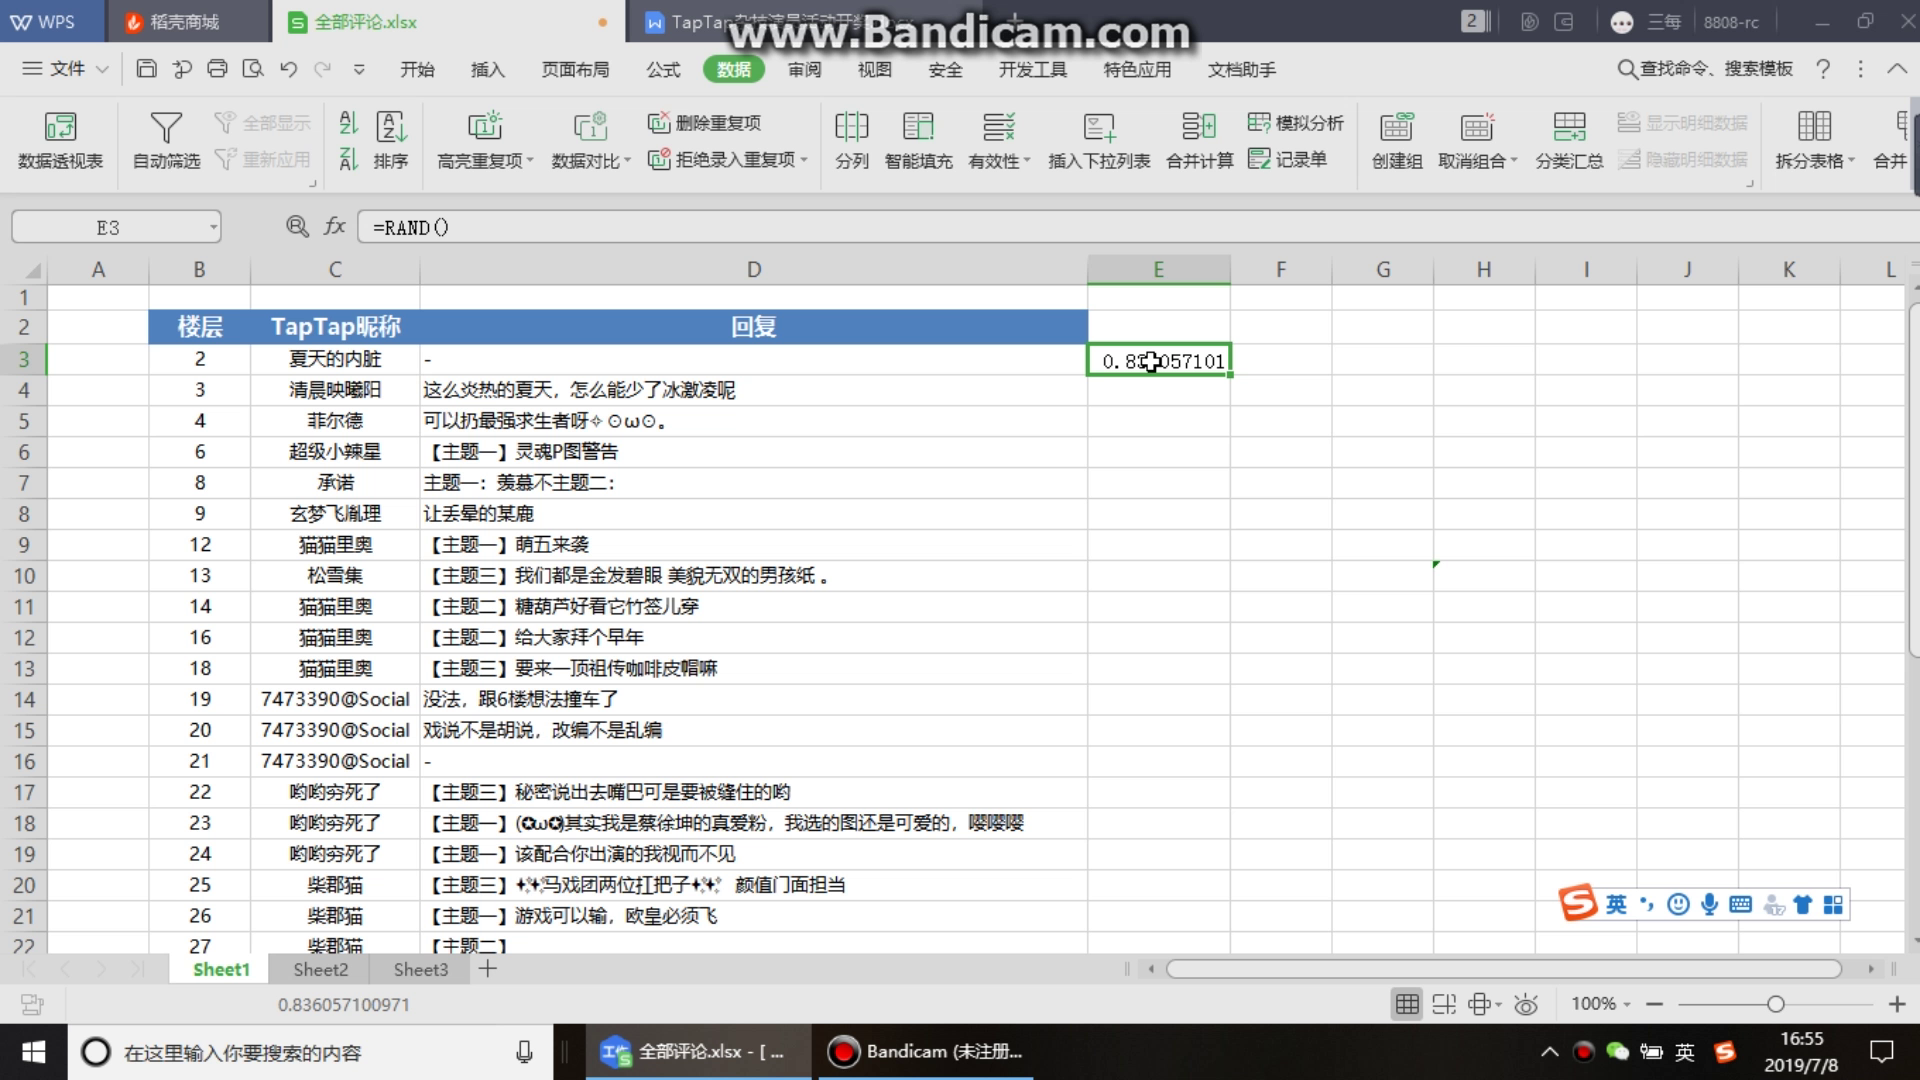The width and height of the screenshot is (1920, 1080).
Task: Click the Windows taskbar search box
Action: click(x=310, y=1052)
